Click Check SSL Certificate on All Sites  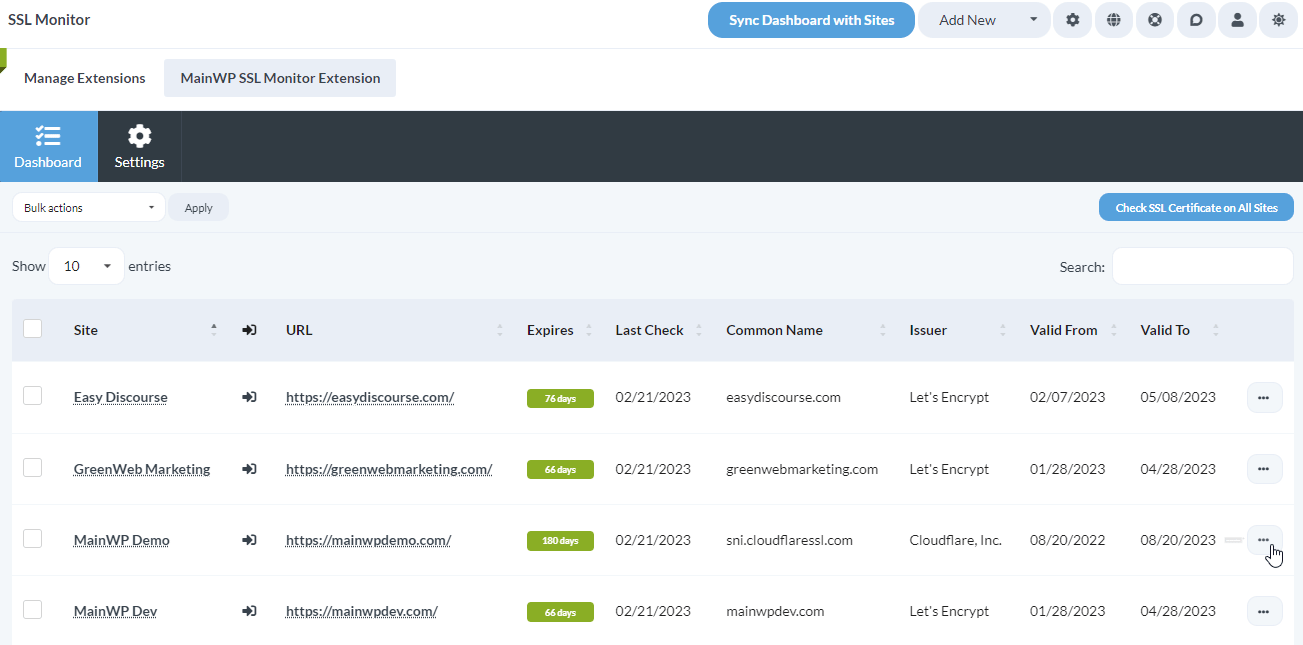(1196, 207)
